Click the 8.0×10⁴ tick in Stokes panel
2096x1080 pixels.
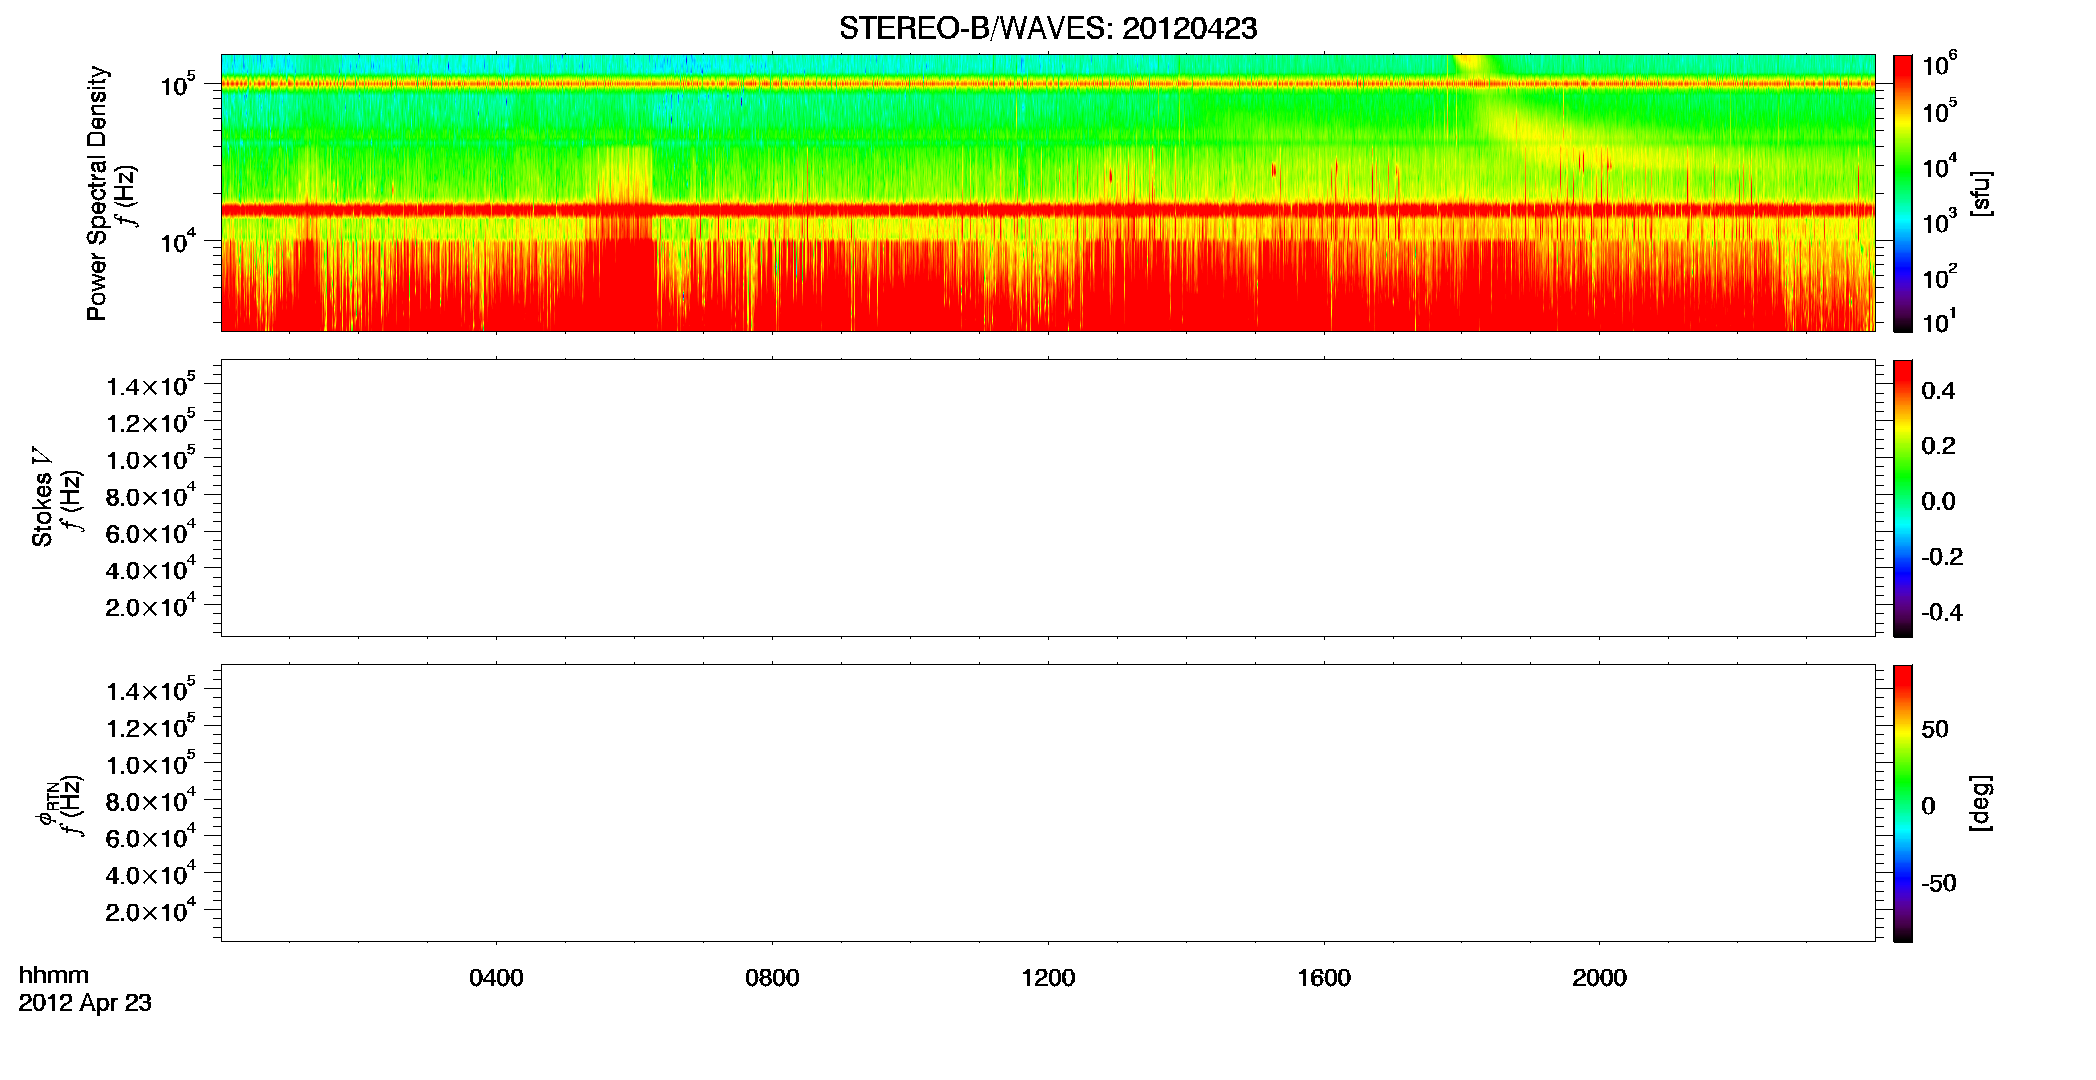coord(150,496)
